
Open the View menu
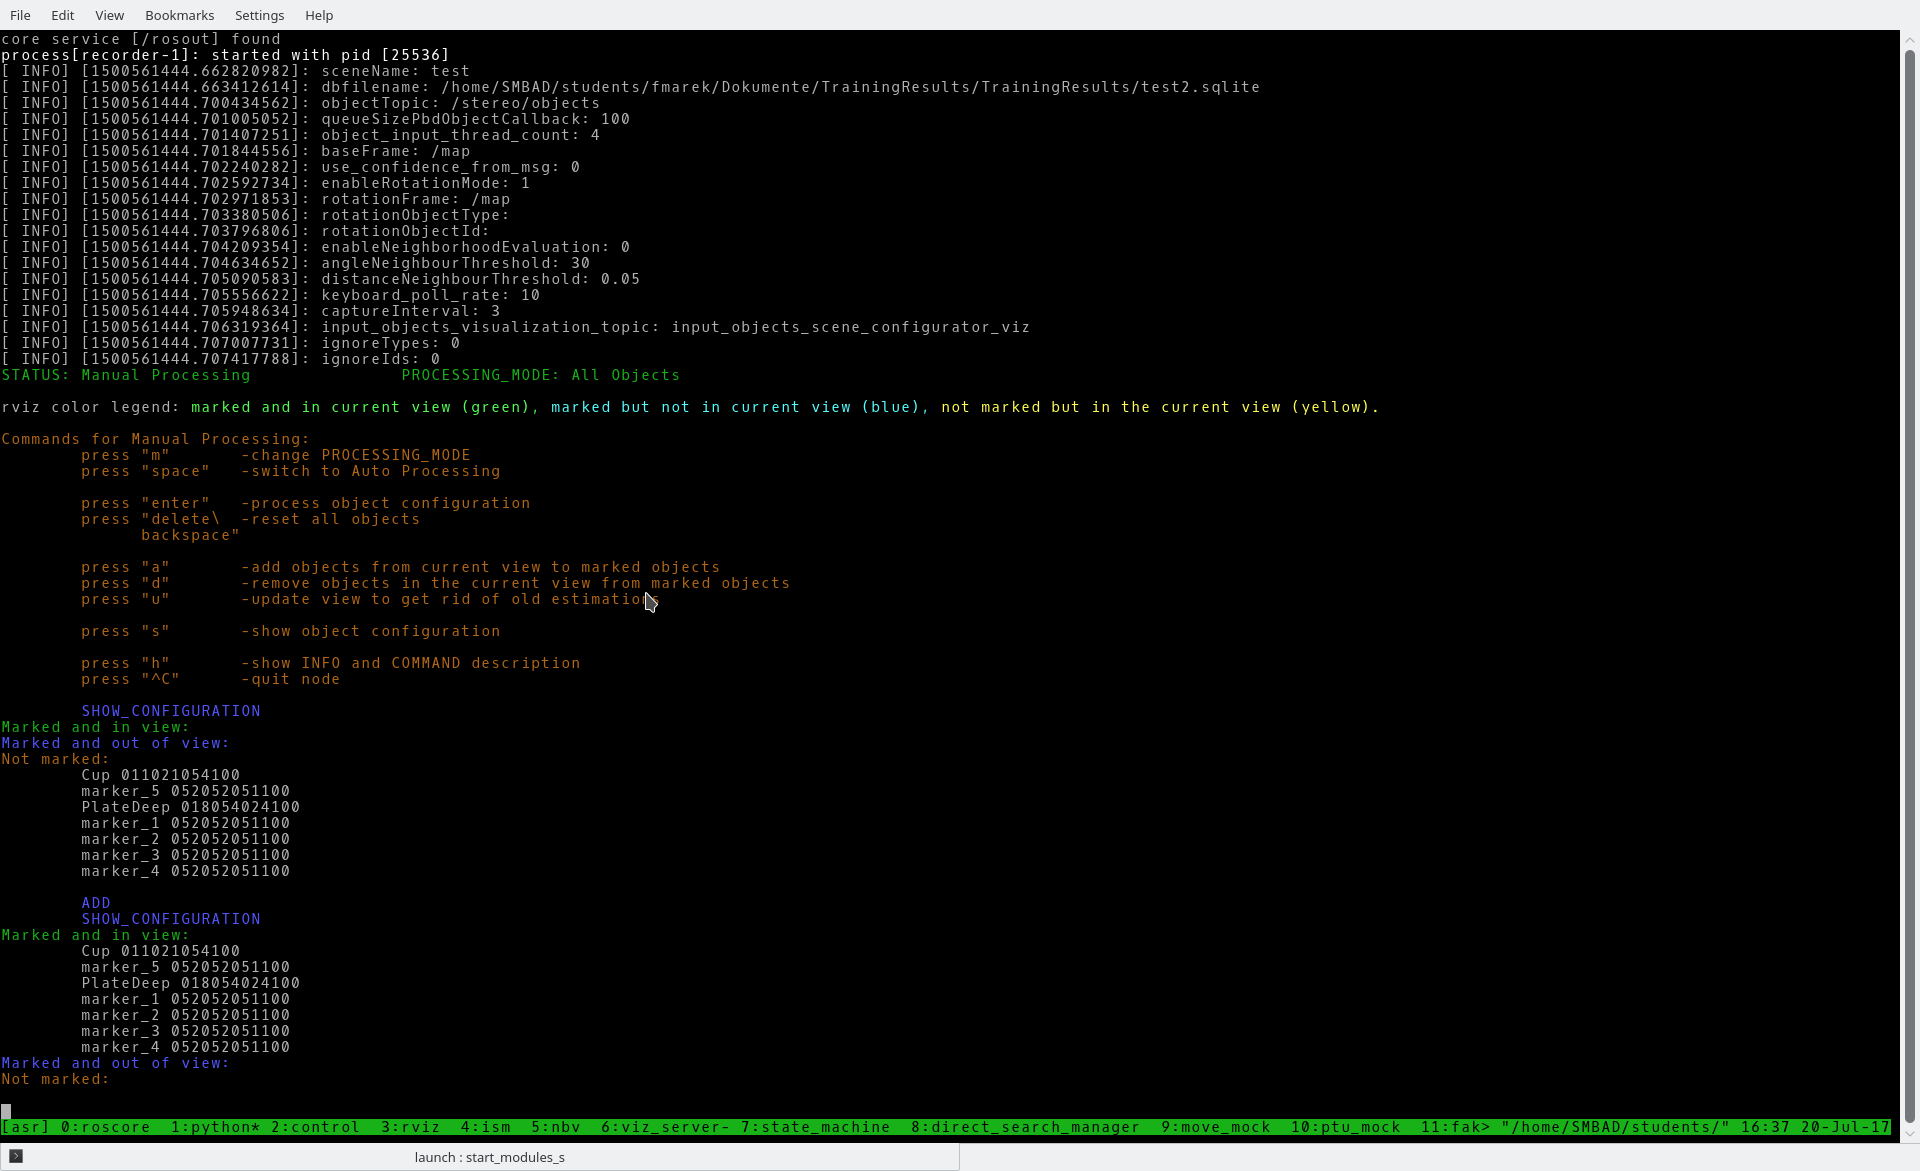109,15
